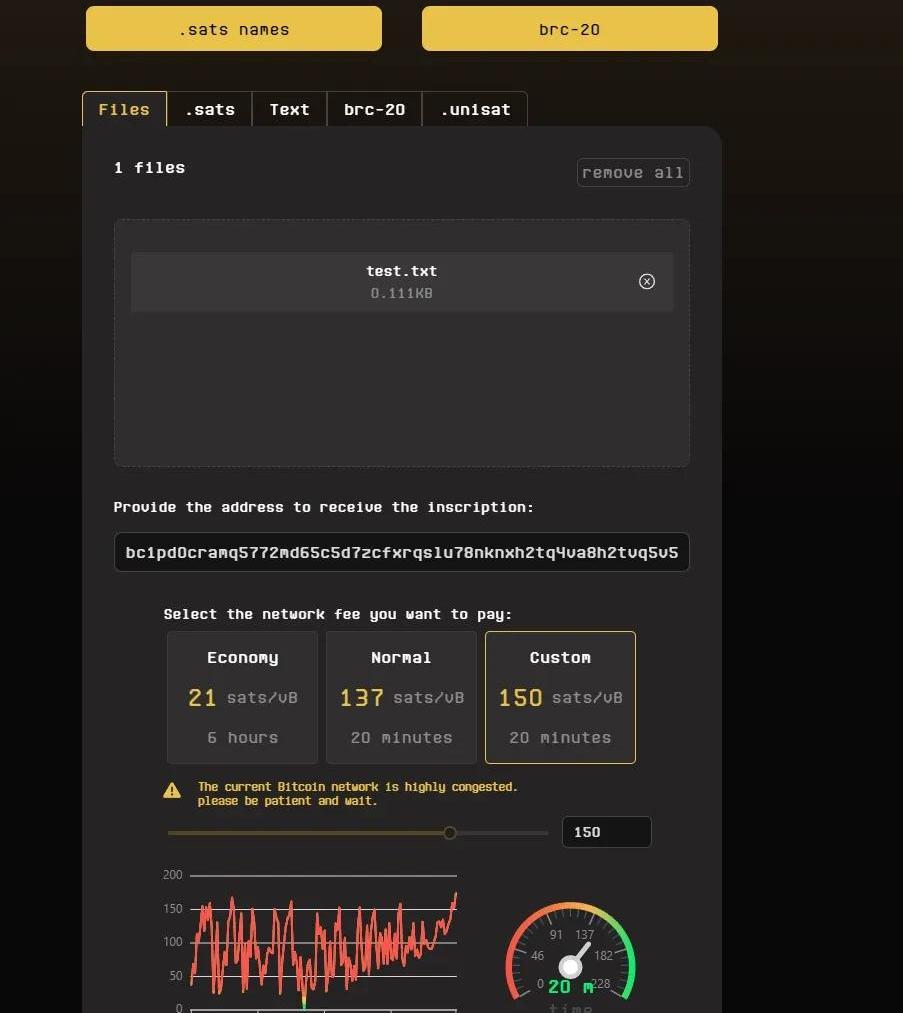Click the empty file drop area
Viewport: 903px width, 1013px height.
tap(401, 390)
